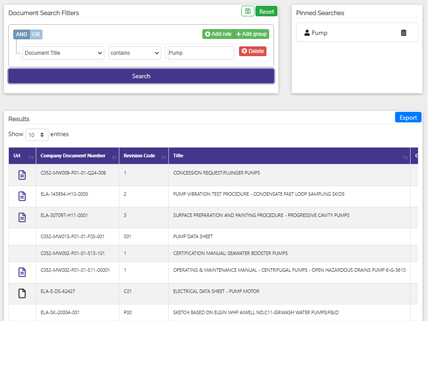This screenshot has height=391, width=428.
Task: Delete the pinned Pump search via trash icon
Action: click(x=403, y=33)
